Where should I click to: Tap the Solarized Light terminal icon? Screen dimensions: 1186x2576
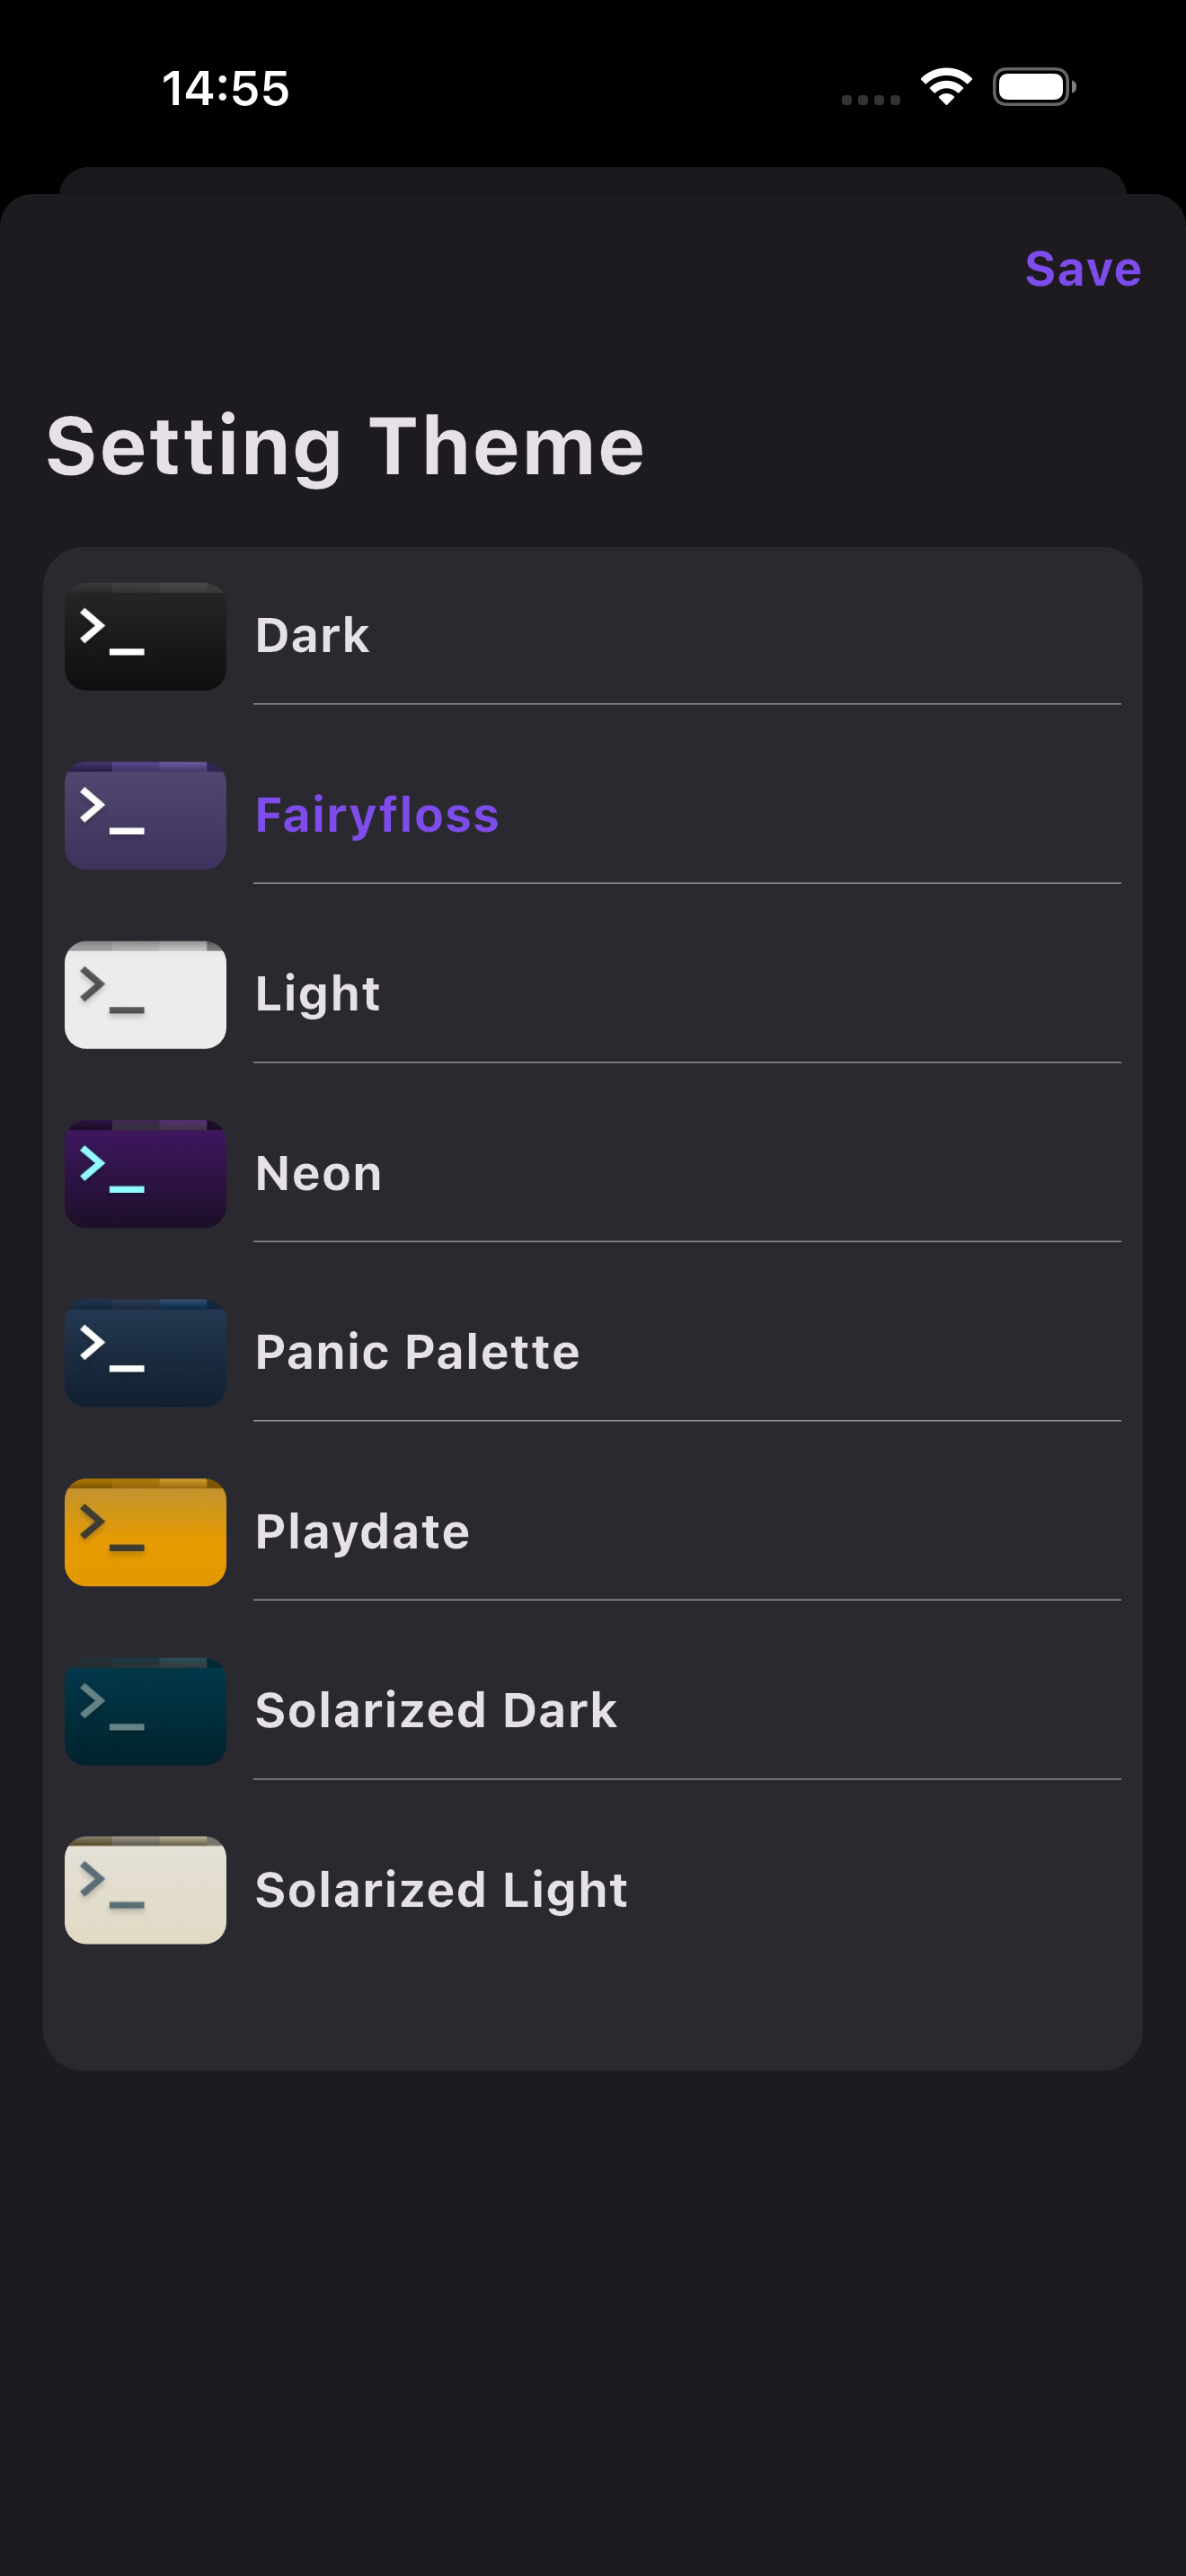tap(144, 1890)
